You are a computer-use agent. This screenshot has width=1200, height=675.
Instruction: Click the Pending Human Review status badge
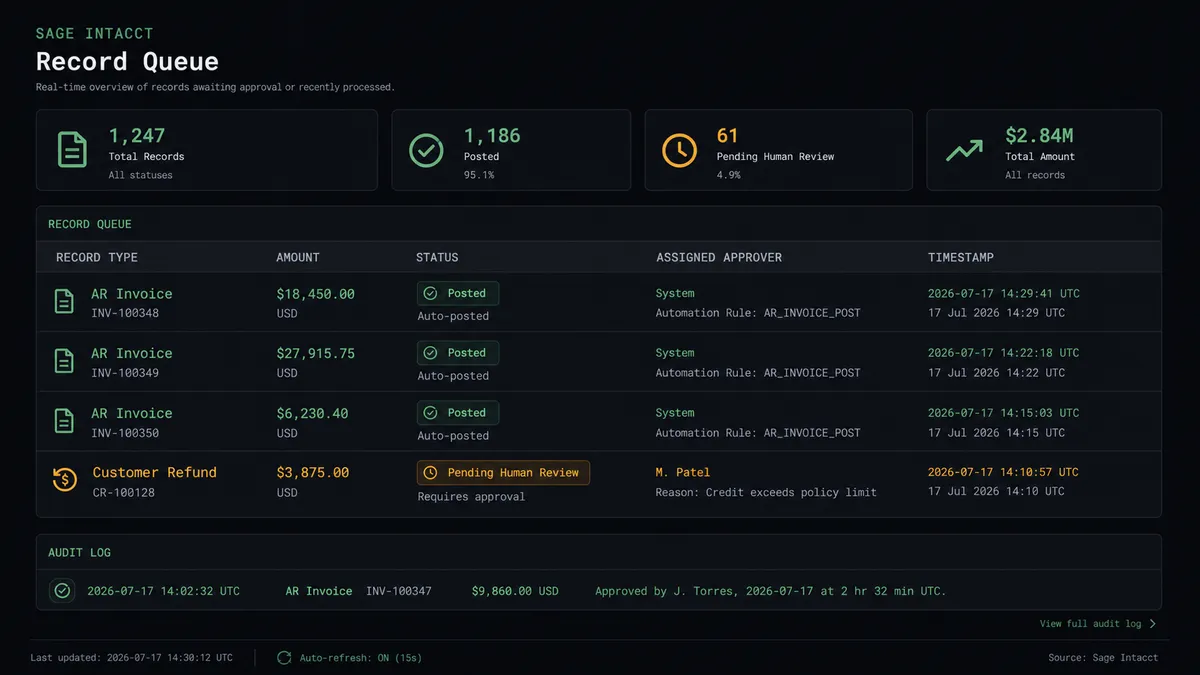[503, 473]
